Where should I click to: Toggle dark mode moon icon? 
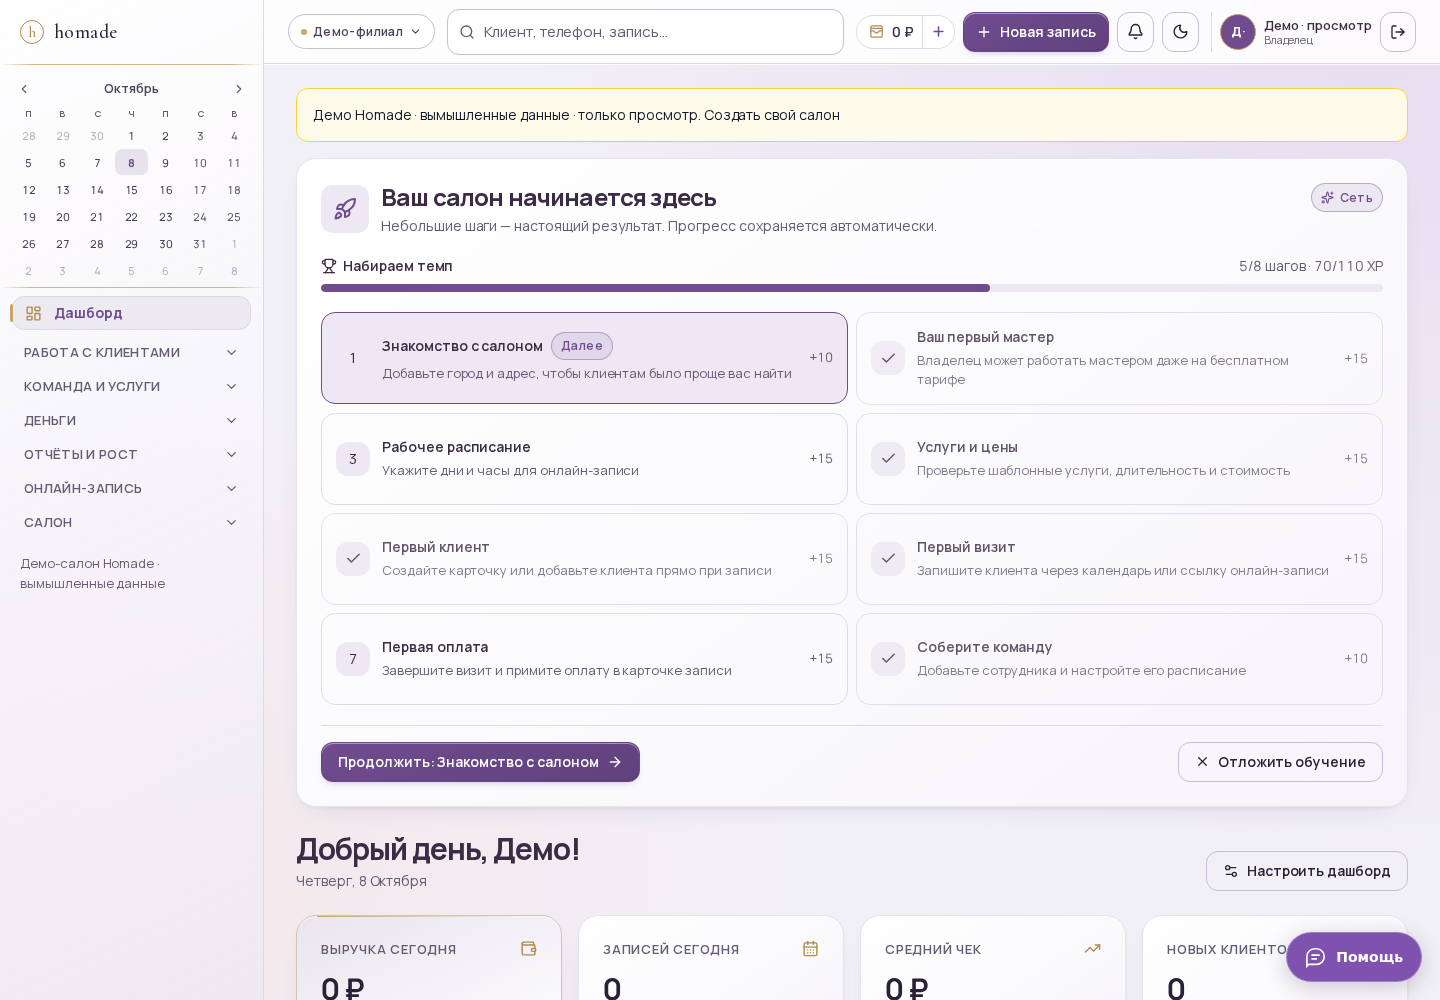[x=1180, y=32]
